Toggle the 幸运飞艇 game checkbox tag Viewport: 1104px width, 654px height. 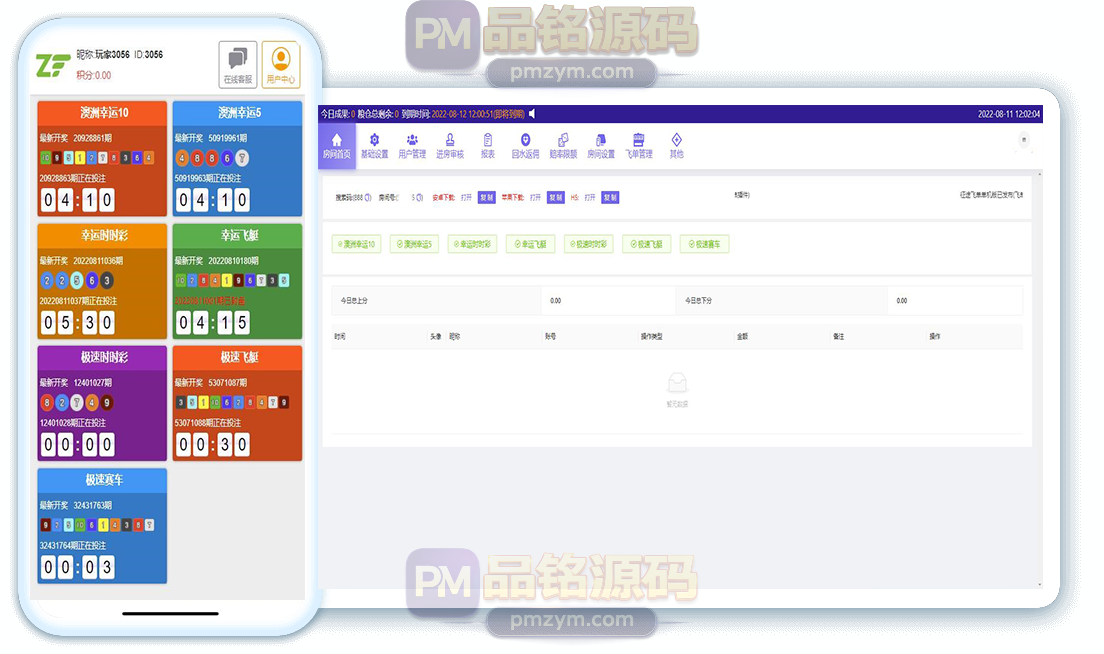(x=530, y=244)
